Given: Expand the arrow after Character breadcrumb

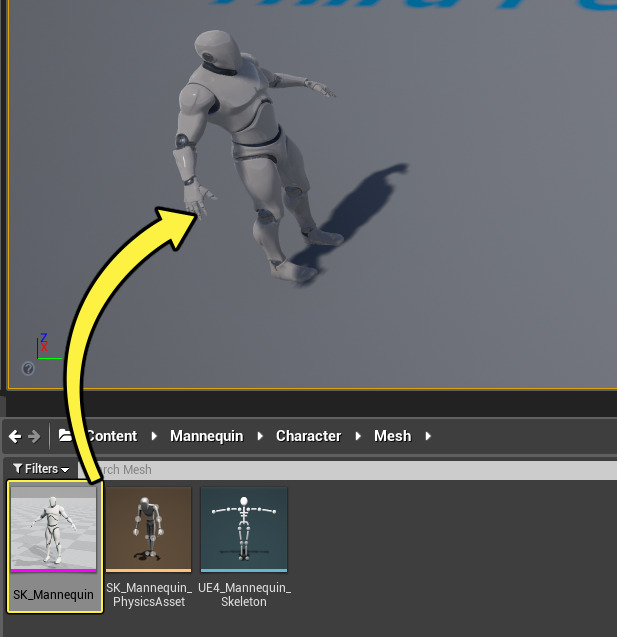Looking at the screenshot, I should (357, 436).
